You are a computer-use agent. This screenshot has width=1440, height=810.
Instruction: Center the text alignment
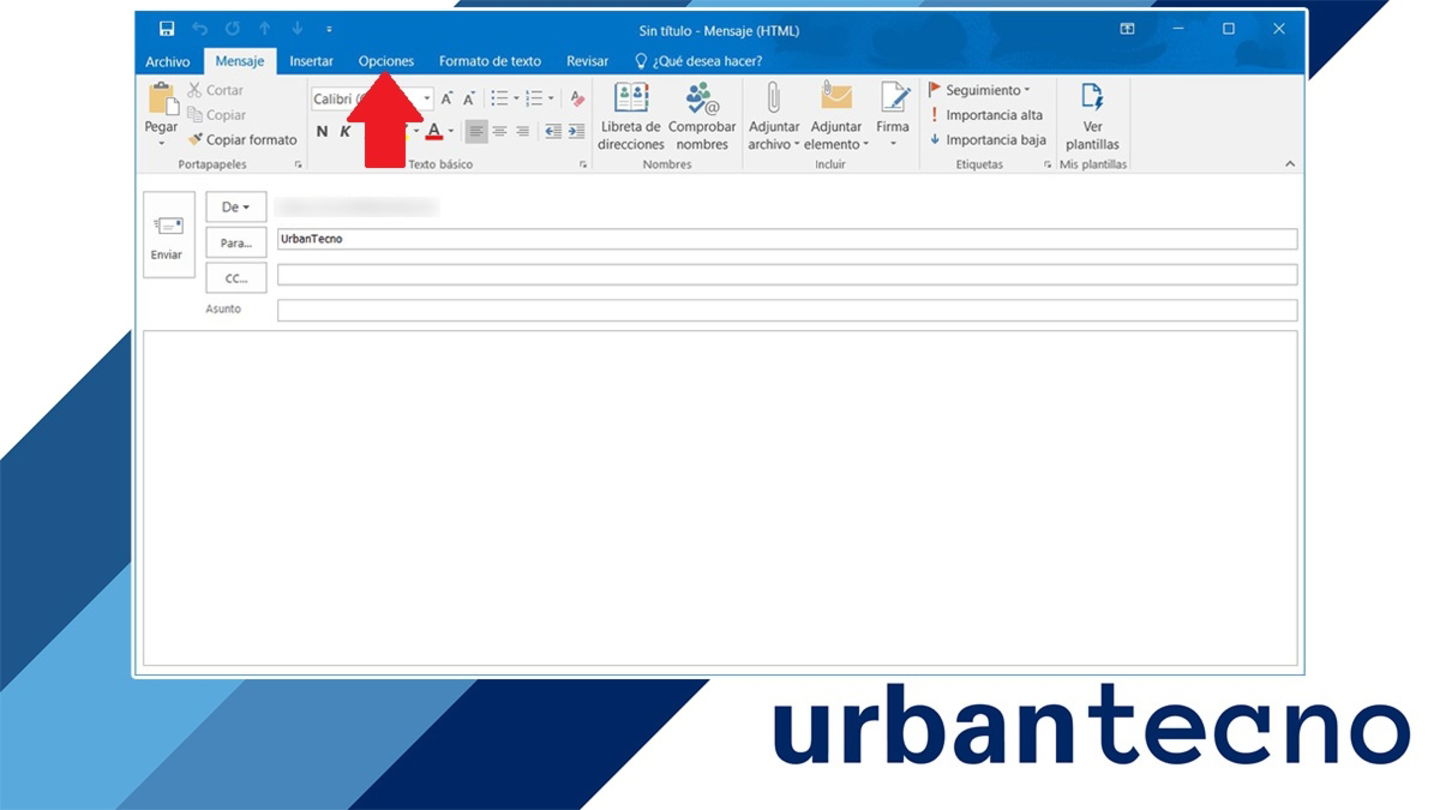click(x=499, y=131)
